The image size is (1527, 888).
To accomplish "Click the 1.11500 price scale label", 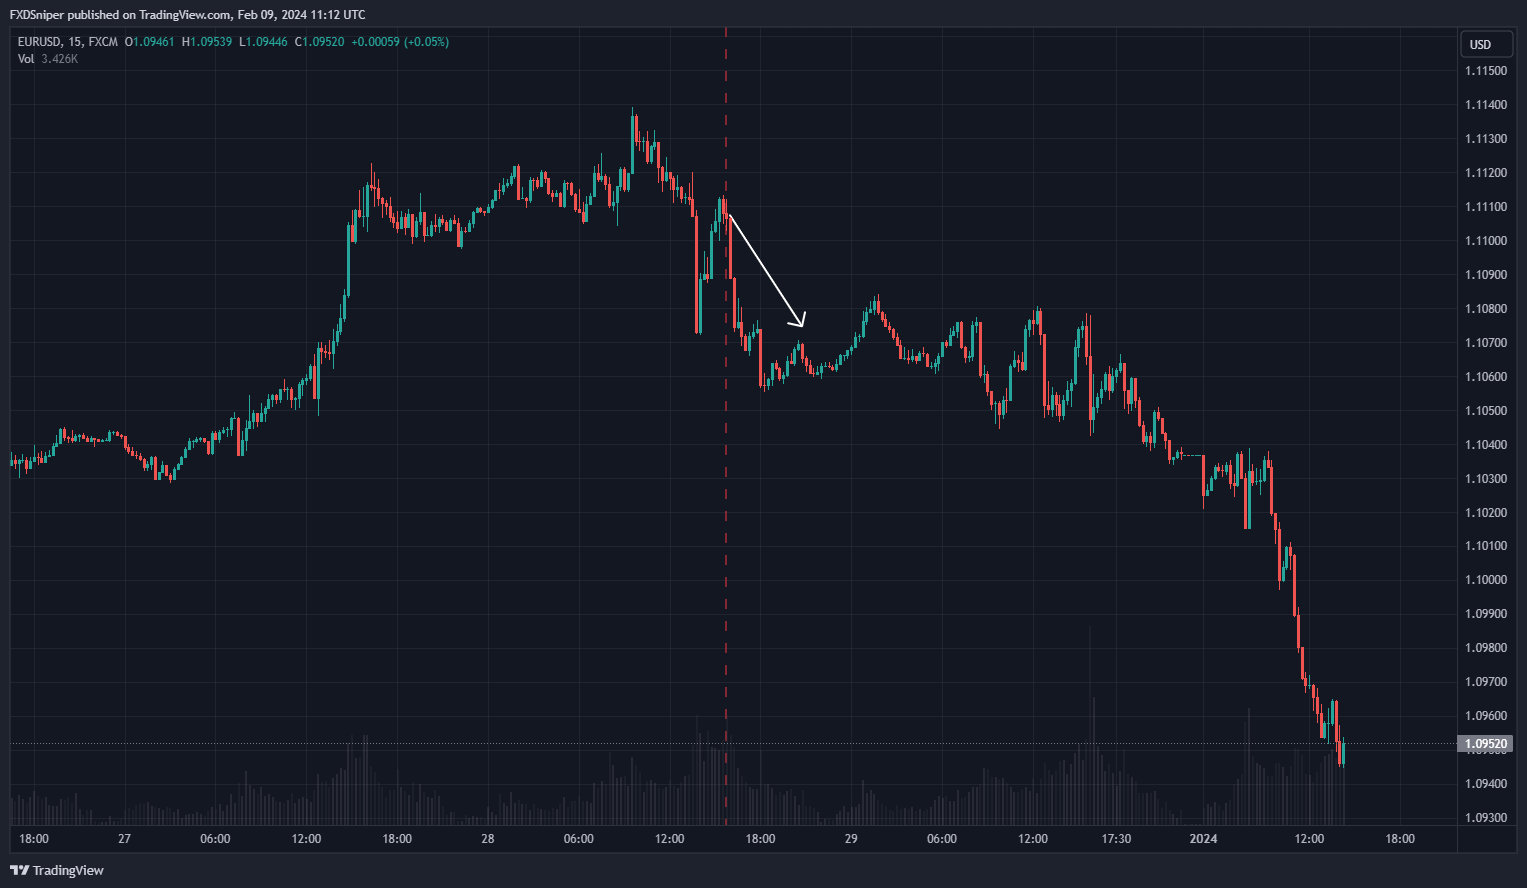I will [x=1485, y=72].
